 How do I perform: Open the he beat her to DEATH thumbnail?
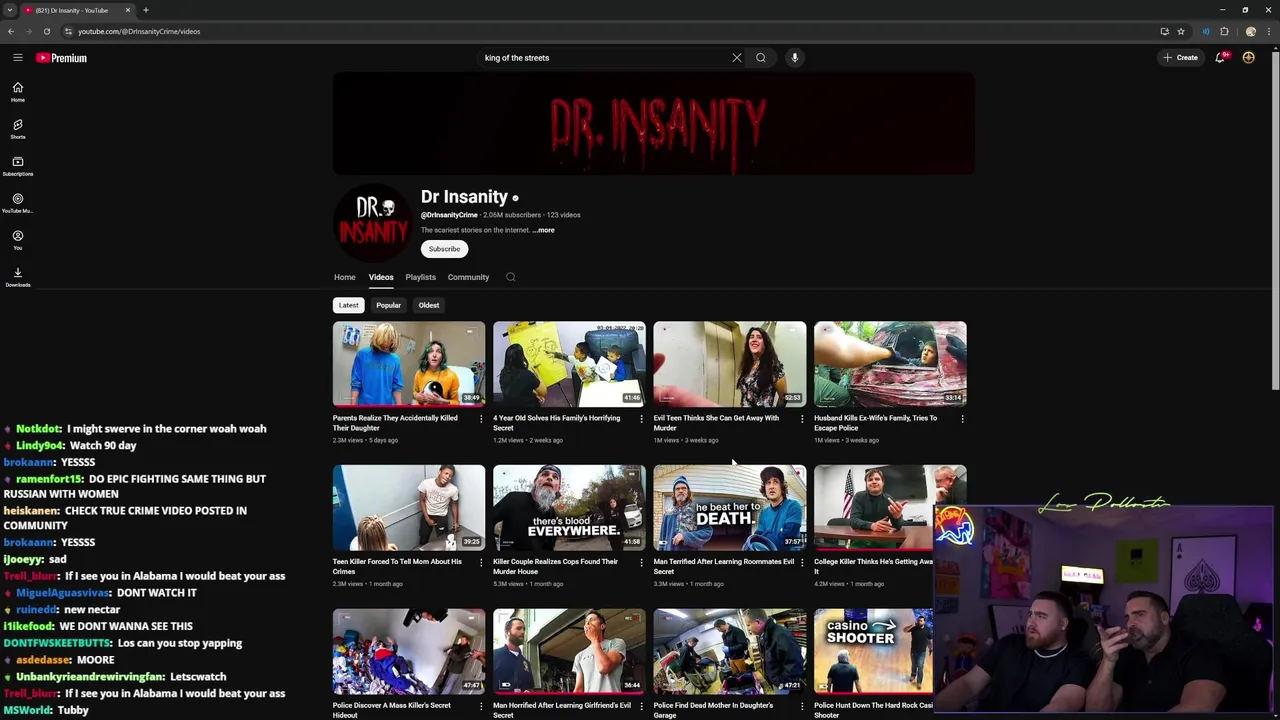tap(729, 508)
